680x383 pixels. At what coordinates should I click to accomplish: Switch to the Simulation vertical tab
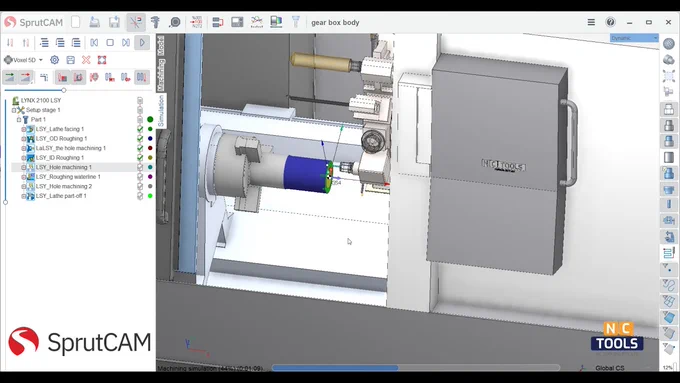coord(160,111)
